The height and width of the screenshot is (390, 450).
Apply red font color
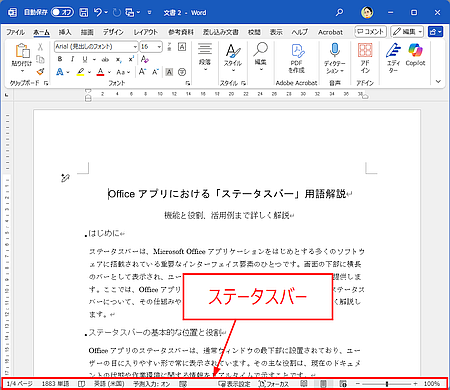click(x=100, y=72)
